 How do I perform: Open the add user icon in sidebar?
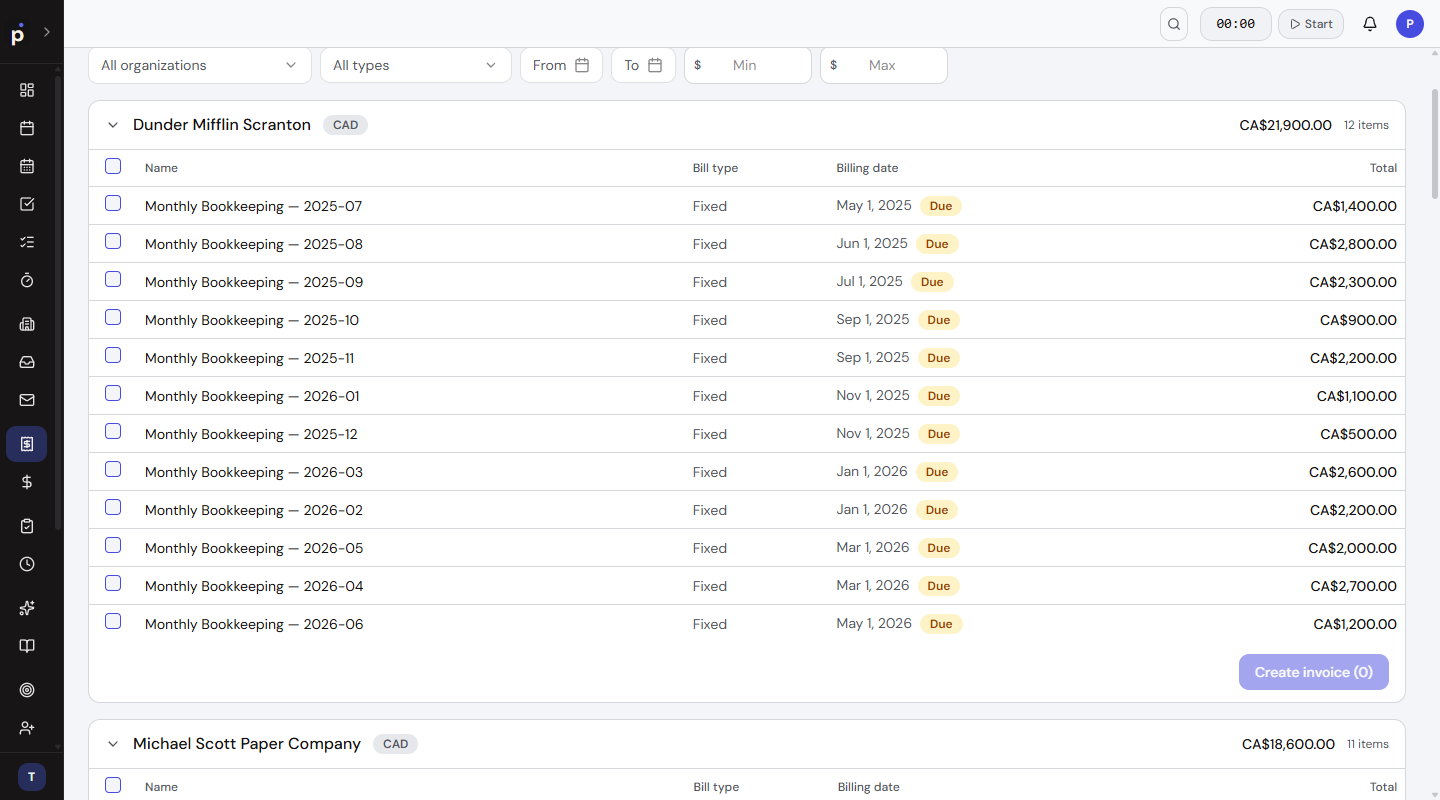click(27, 728)
